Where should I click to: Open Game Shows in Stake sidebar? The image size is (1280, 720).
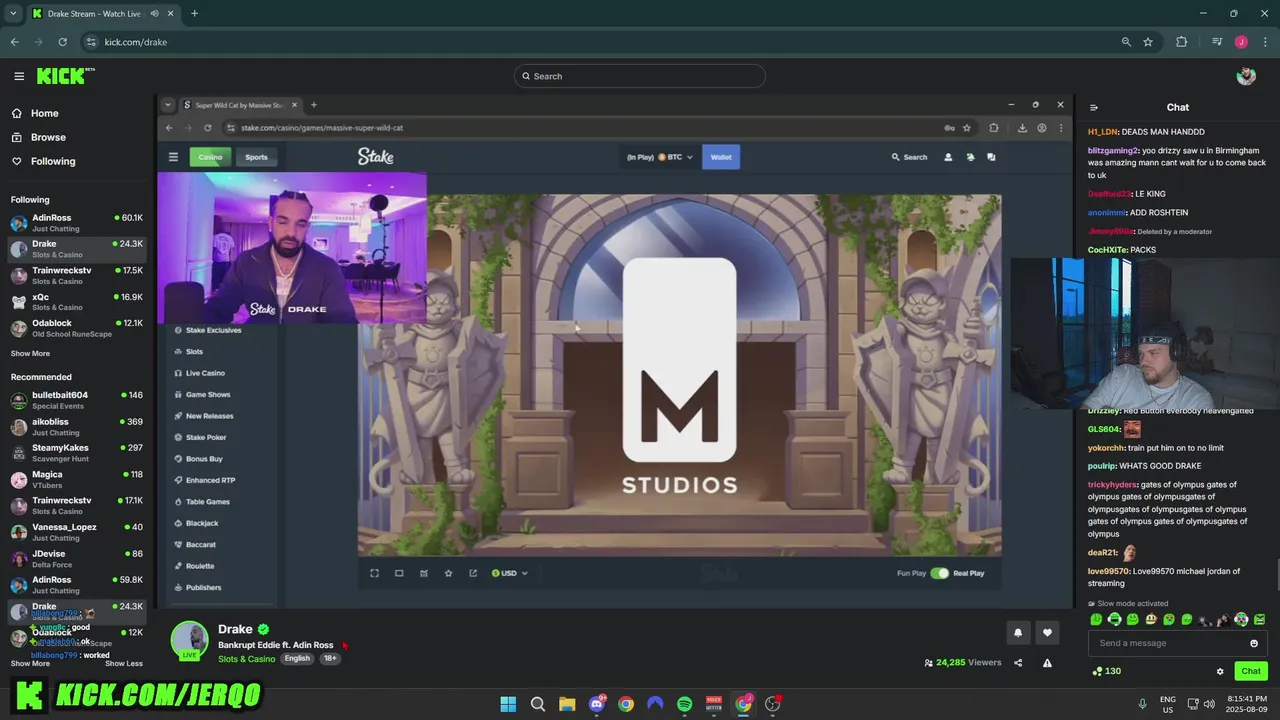click(207, 394)
